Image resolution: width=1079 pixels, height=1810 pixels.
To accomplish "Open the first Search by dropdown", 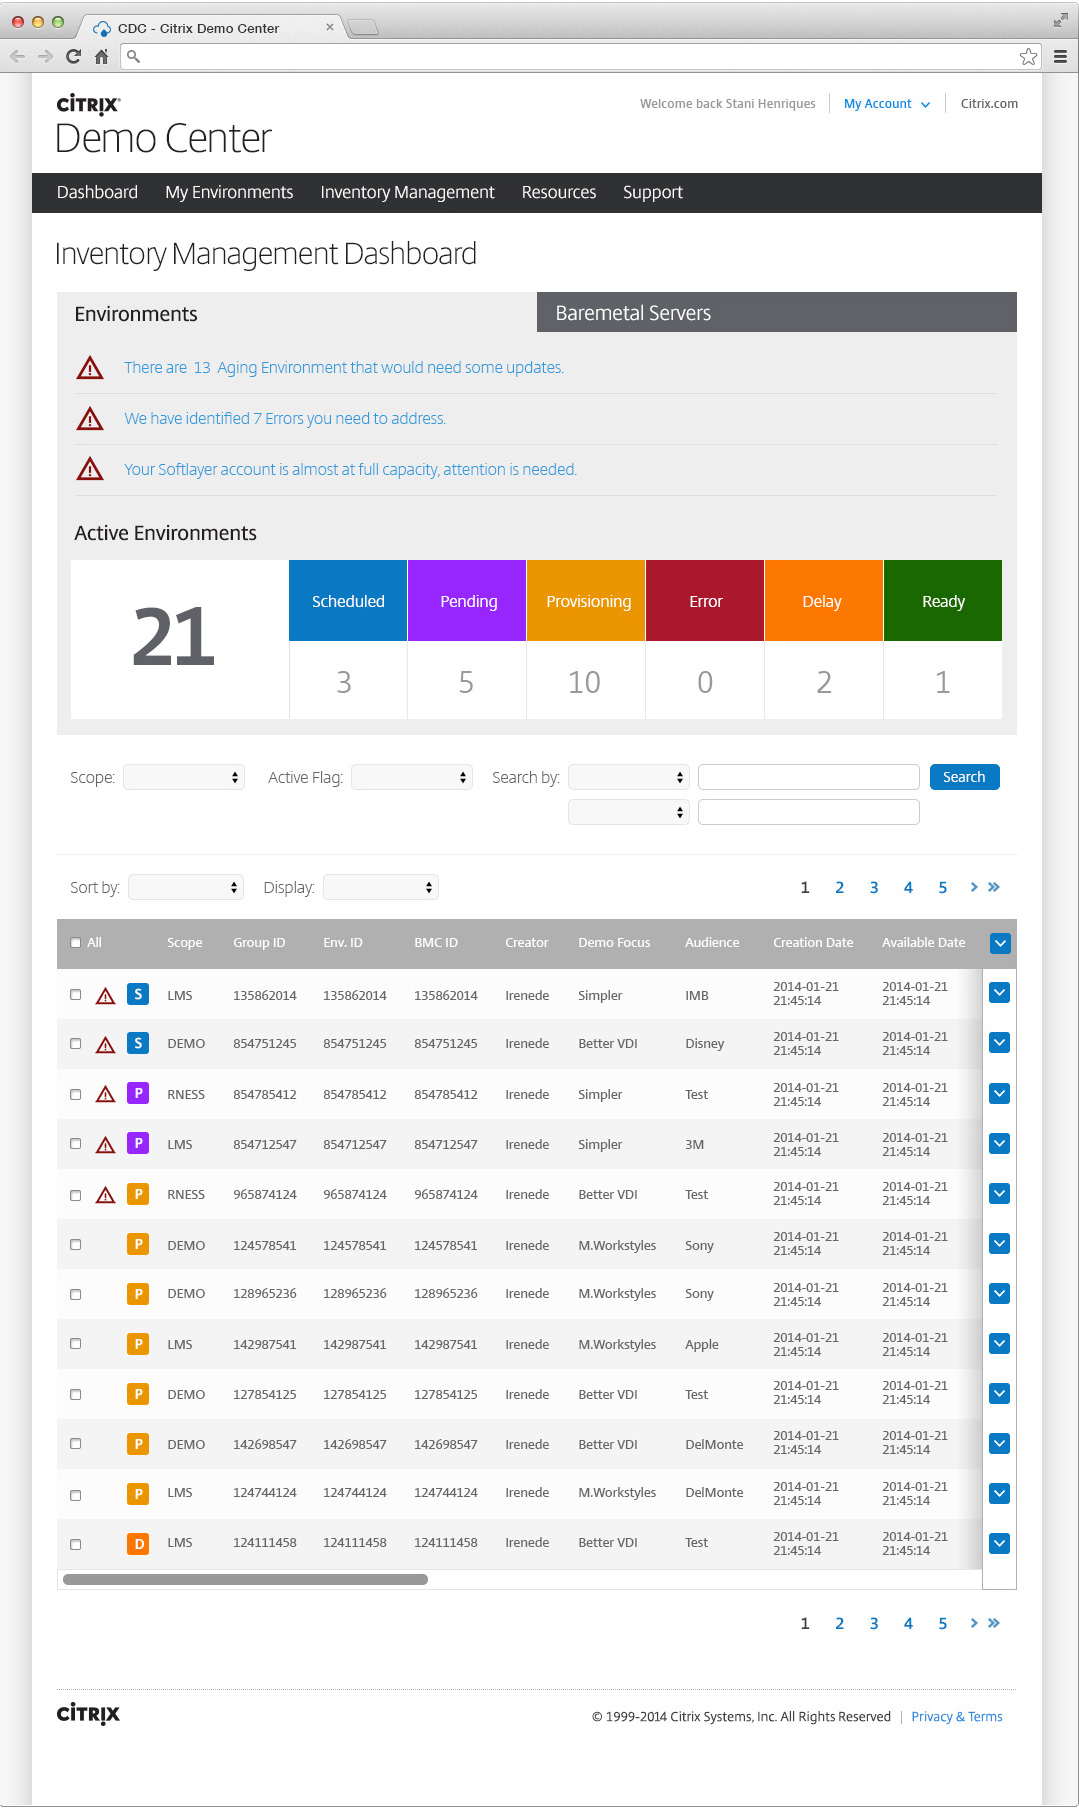I will click(629, 777).
